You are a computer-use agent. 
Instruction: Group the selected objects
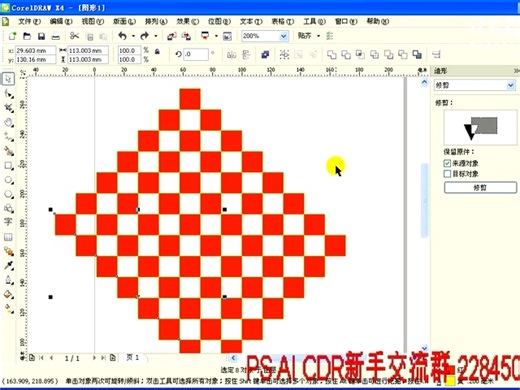pyautogui.click(x=284, y=54)
